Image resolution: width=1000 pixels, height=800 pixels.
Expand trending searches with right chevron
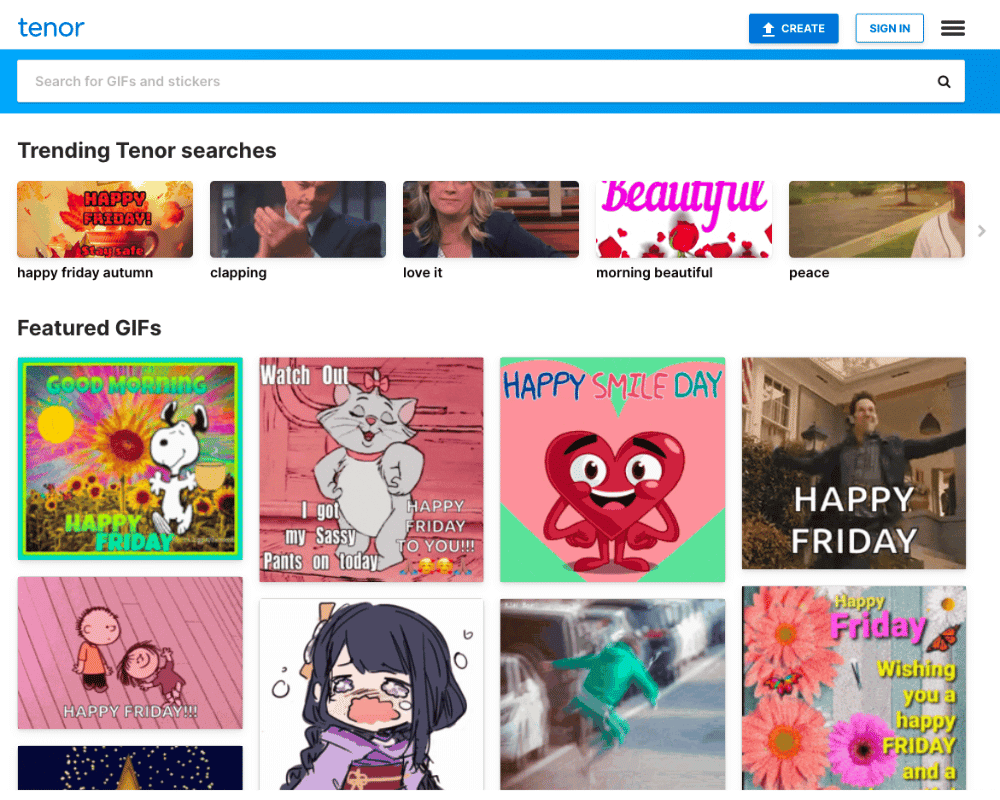click(x=982, y=231)
